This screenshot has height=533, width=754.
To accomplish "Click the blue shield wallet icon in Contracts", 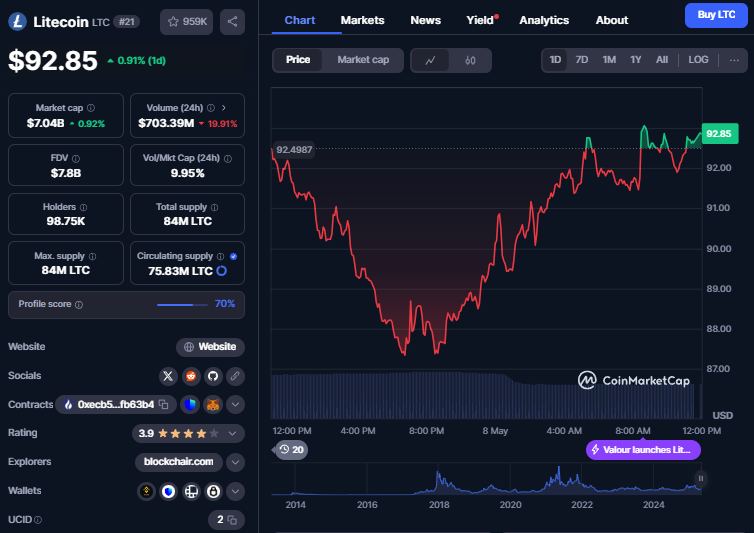I will tap(190, 405).
